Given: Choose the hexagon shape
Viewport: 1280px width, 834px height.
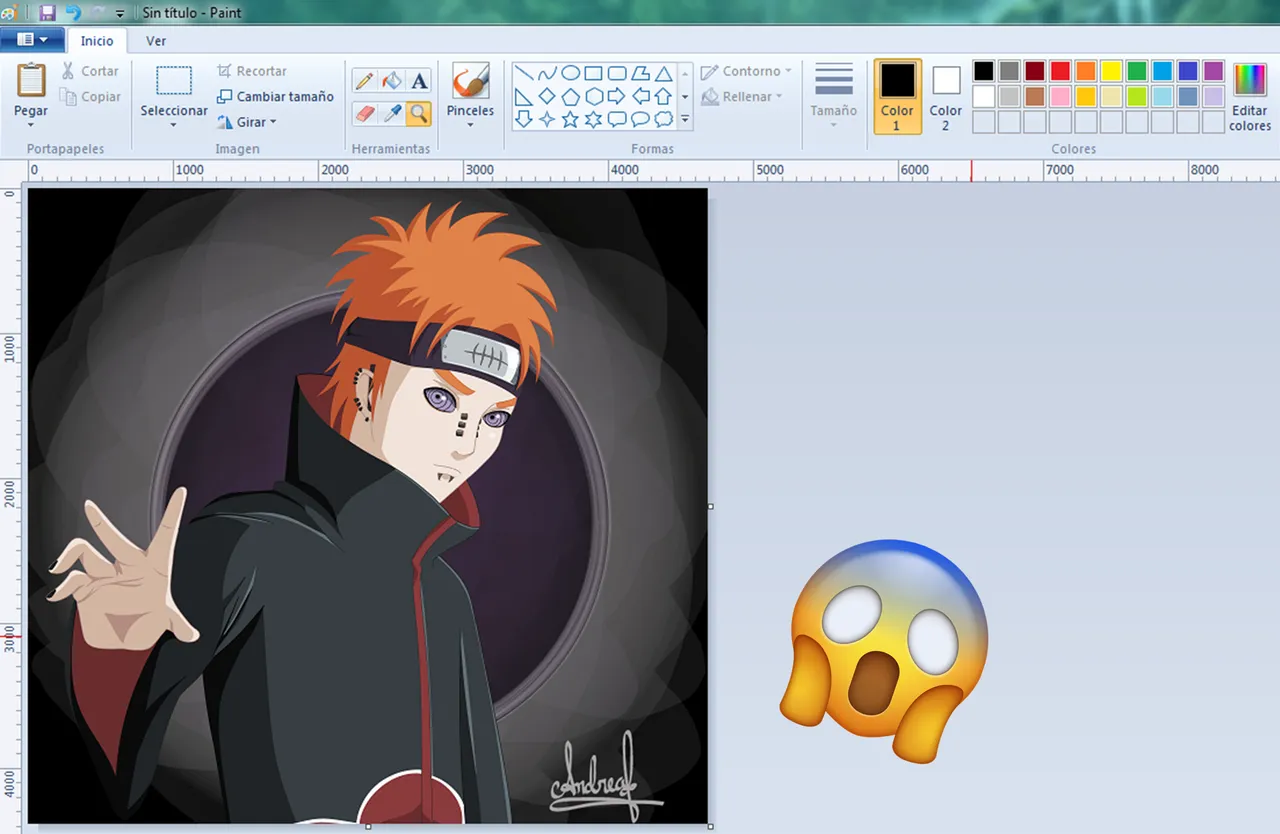Looking at the screenshot, I should click(x=593, y=96).
